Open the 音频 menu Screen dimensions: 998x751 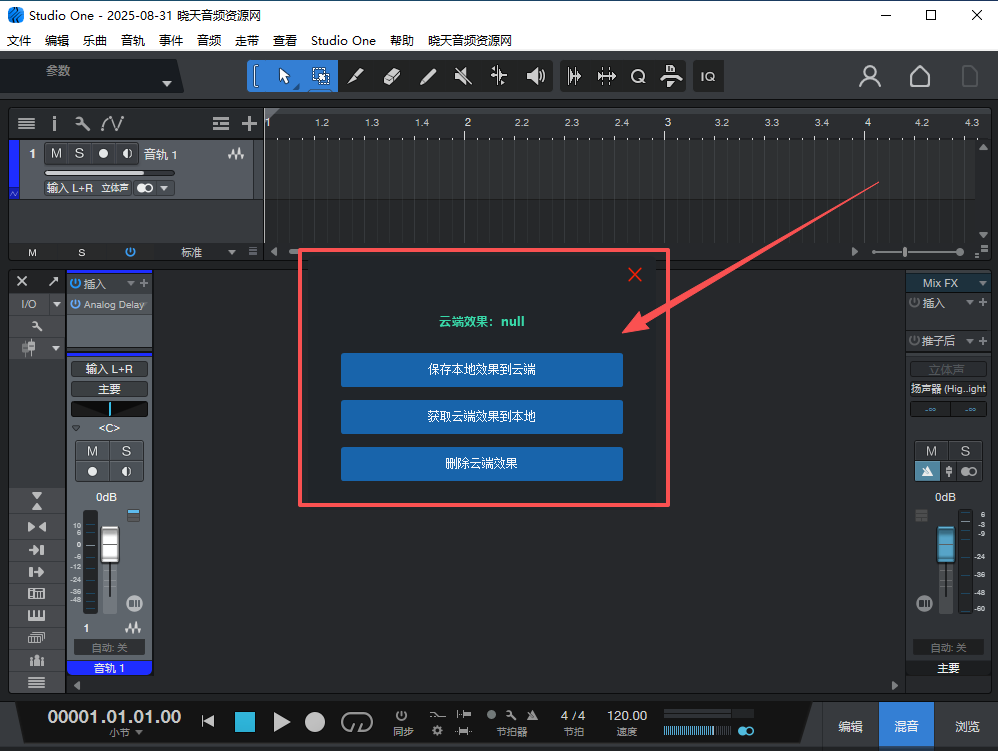pos(209,41)
